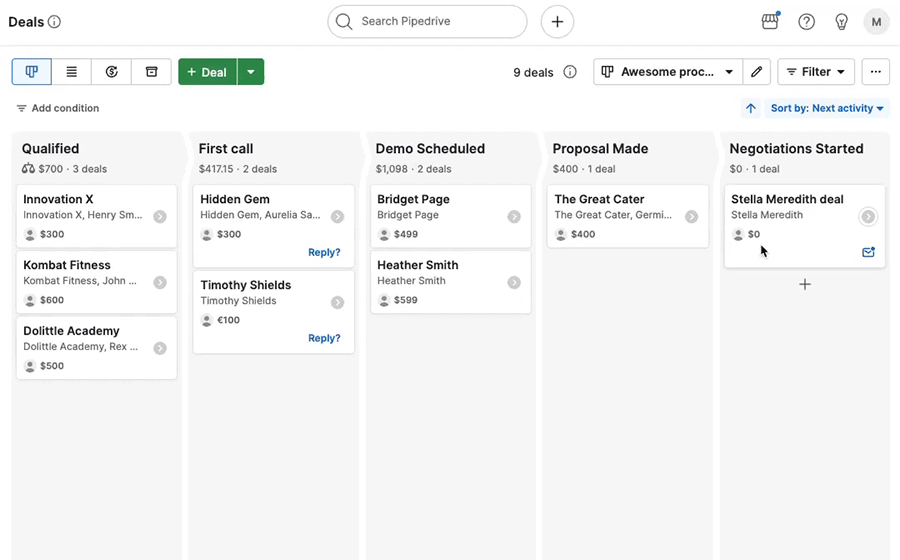Click Reply? link on Hidden Gem card

coord(324,252)
